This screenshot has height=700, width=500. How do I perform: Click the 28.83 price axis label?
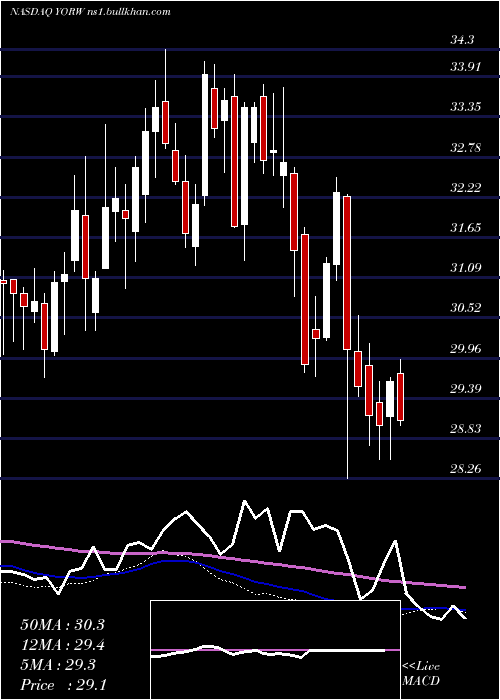coord(466,429)
